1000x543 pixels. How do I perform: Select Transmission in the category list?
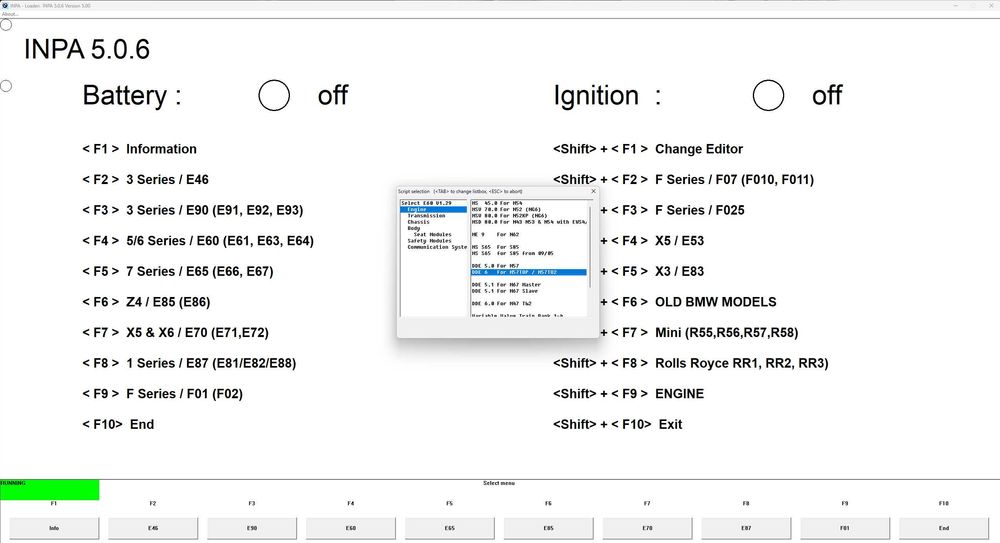(426, 215)
